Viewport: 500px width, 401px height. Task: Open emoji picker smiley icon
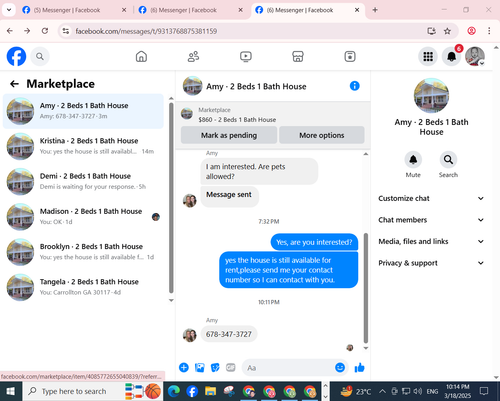[x=340, y=367]
